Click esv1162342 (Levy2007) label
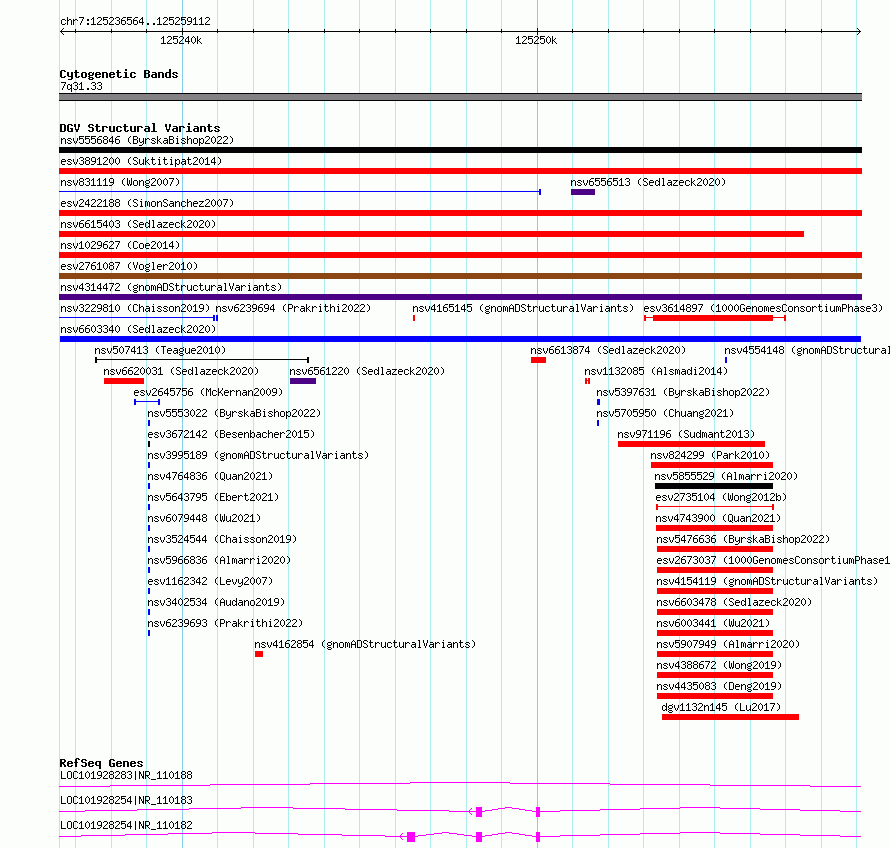Screen dimensions: 890x848 (x=211, y=581)
